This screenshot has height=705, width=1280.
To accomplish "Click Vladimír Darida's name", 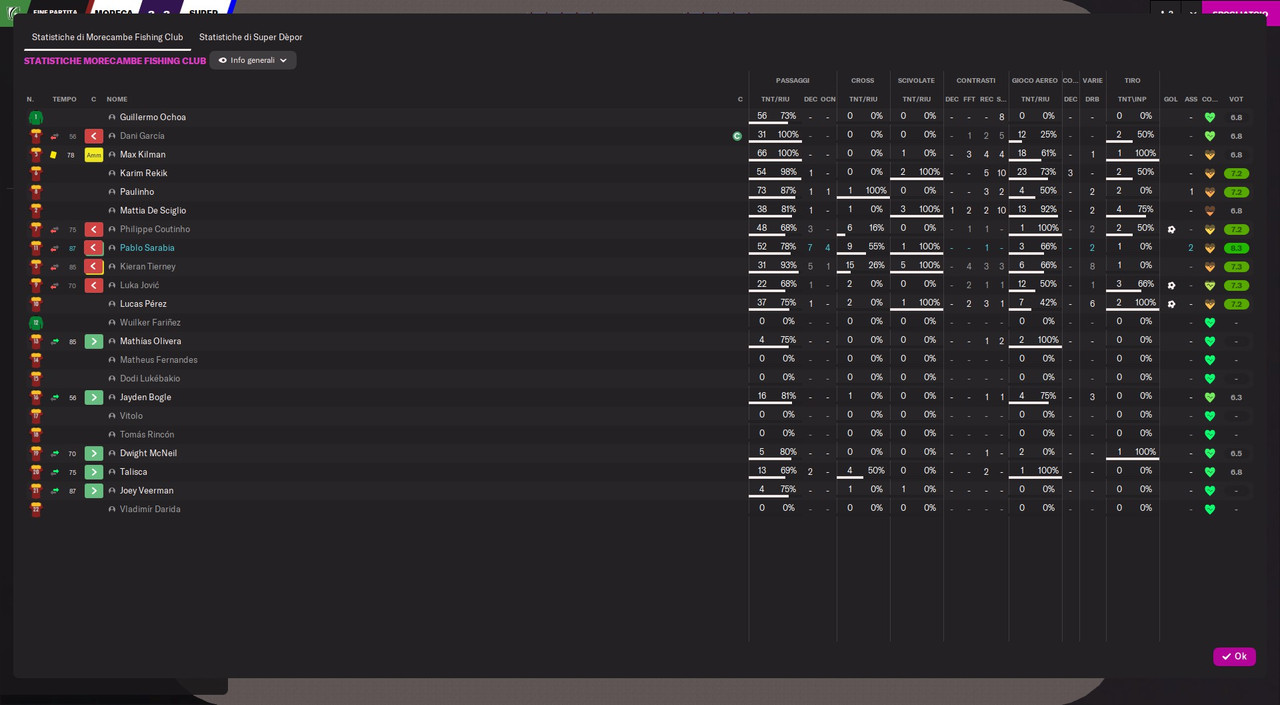I will (x=150, y=509).
